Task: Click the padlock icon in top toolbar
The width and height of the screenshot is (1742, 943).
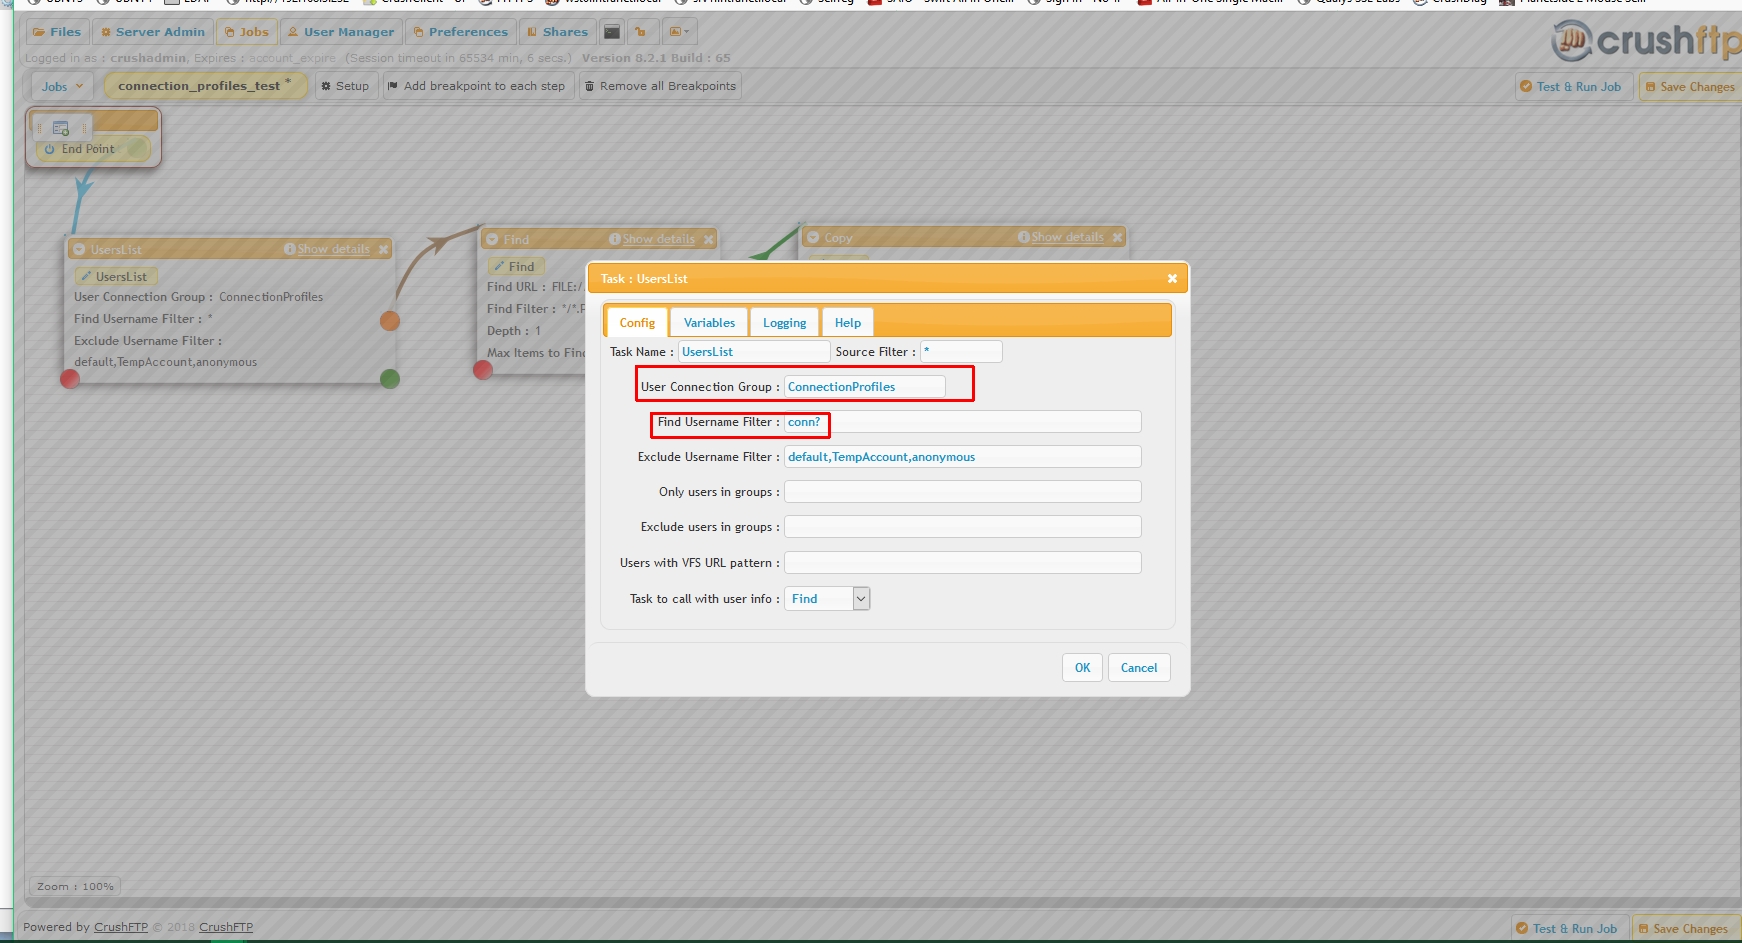Action: tap(641, 32)
